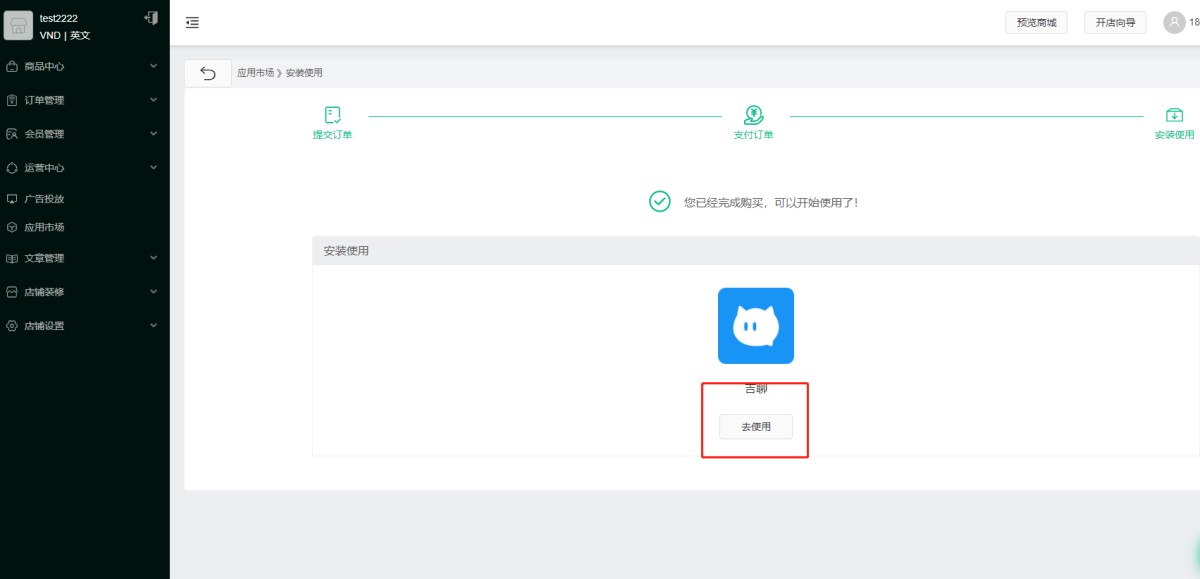Open the user profile avatar icon

[1174, 22]
